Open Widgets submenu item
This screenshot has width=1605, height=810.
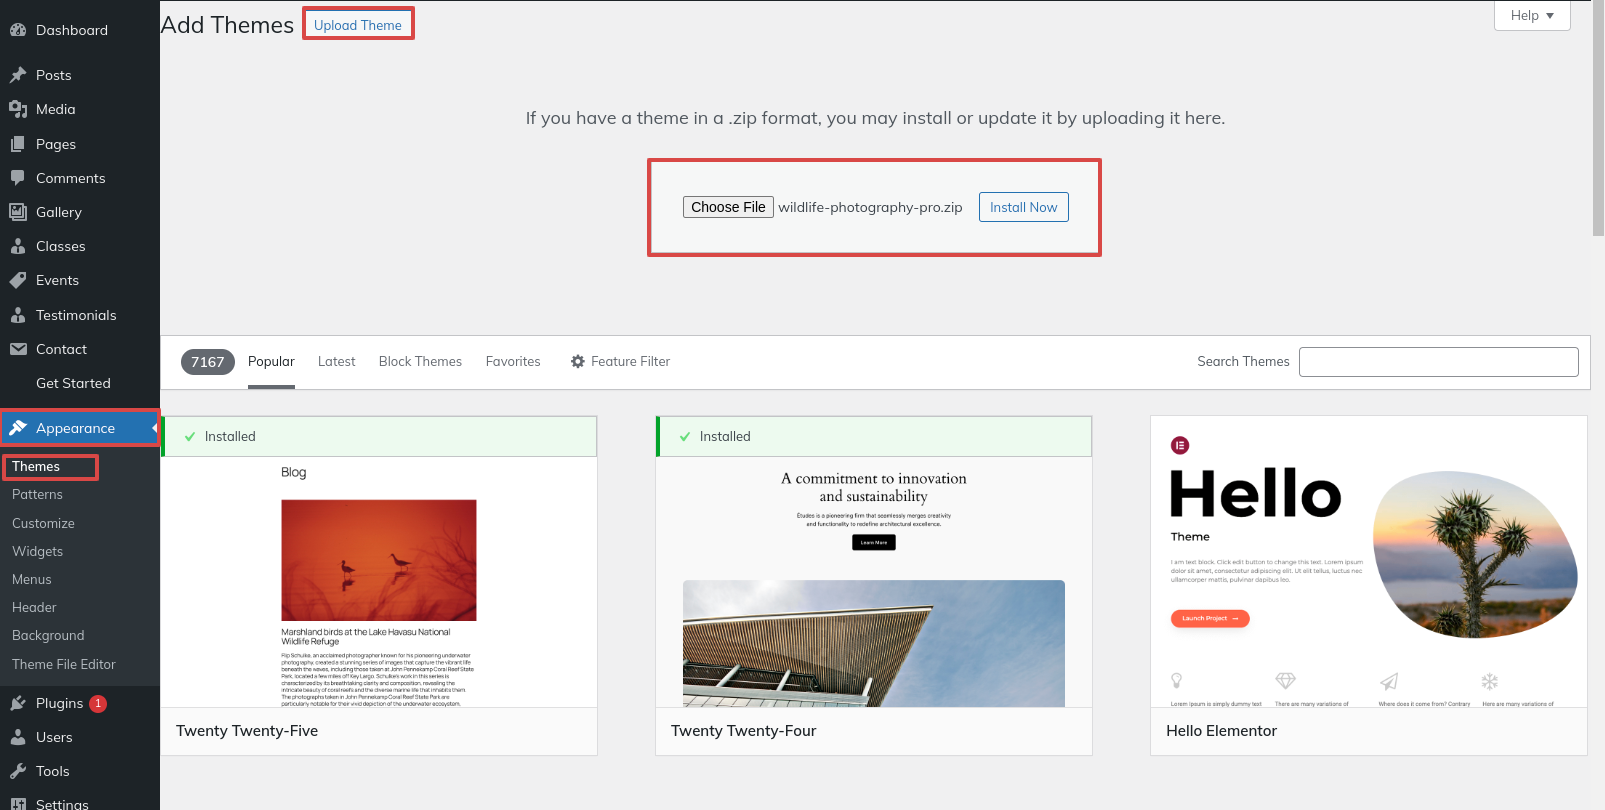point(37,551)
